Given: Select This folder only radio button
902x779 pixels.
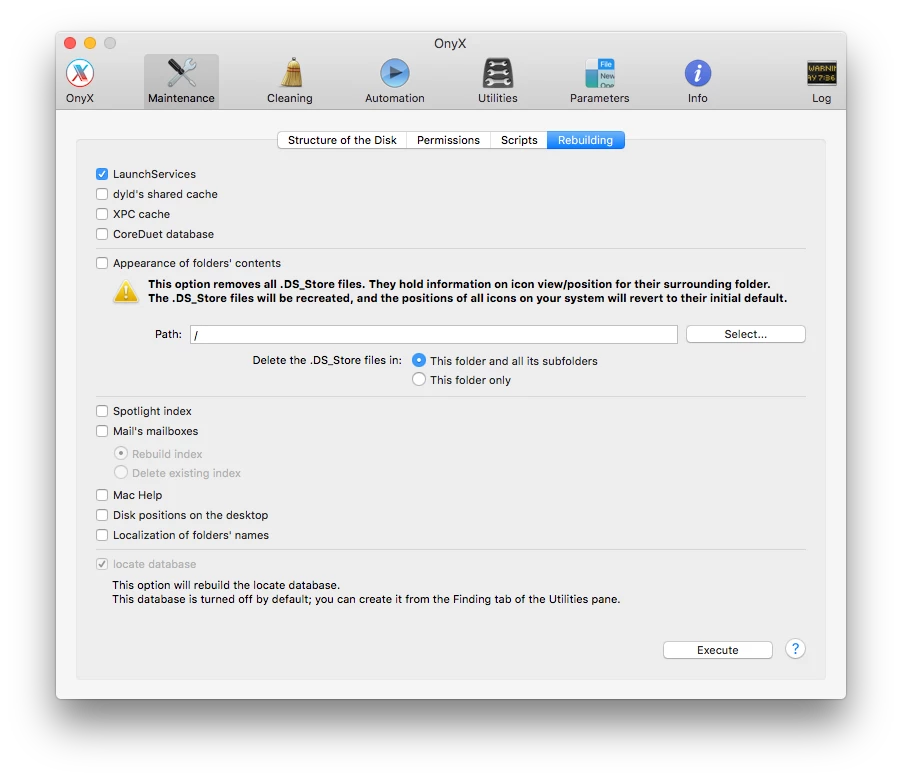Looking at the screenshot, I should (x=419, y=379).
